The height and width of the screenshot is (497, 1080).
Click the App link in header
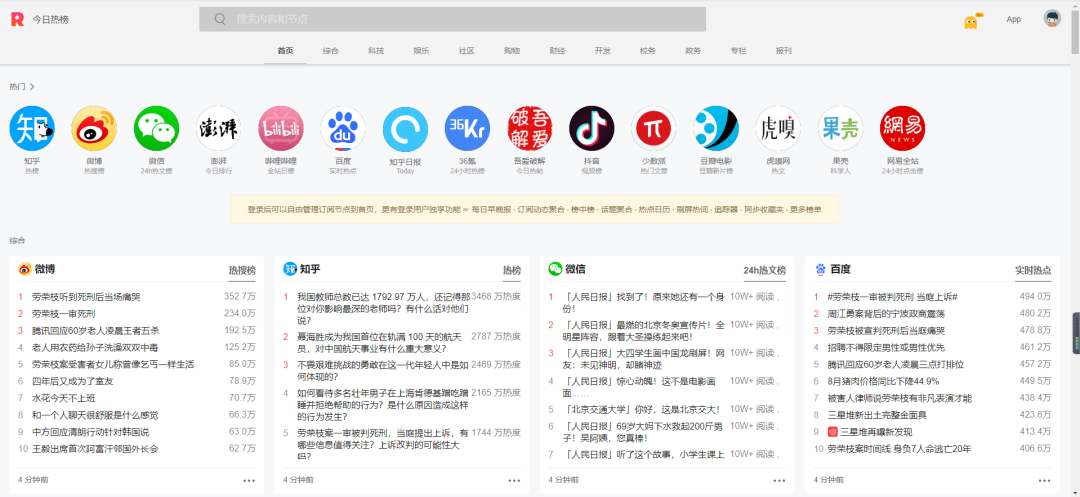1014,19
